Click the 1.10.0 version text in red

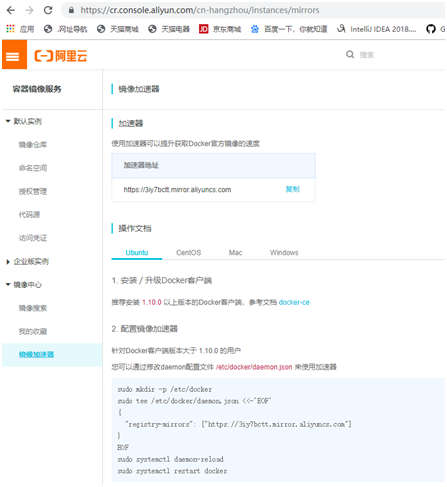tap(152, 302)
